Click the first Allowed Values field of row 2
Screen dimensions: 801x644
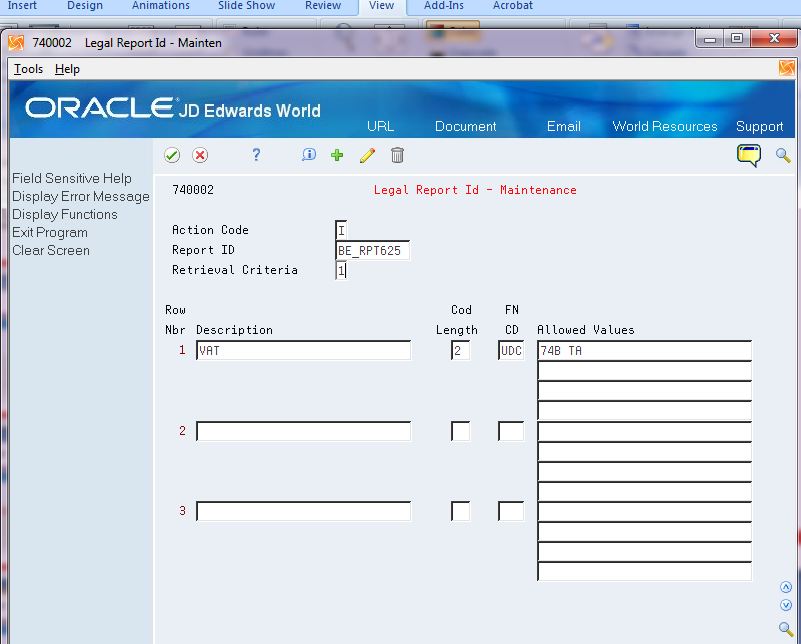tap(645, 432)
